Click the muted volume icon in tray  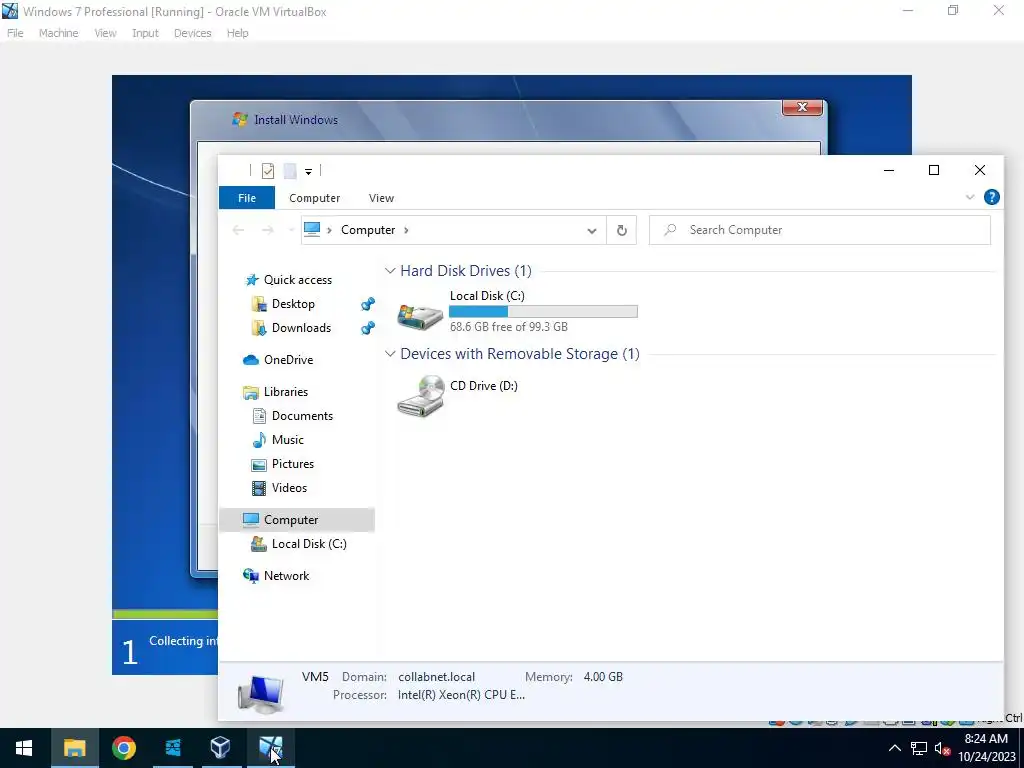coord(942,748)
